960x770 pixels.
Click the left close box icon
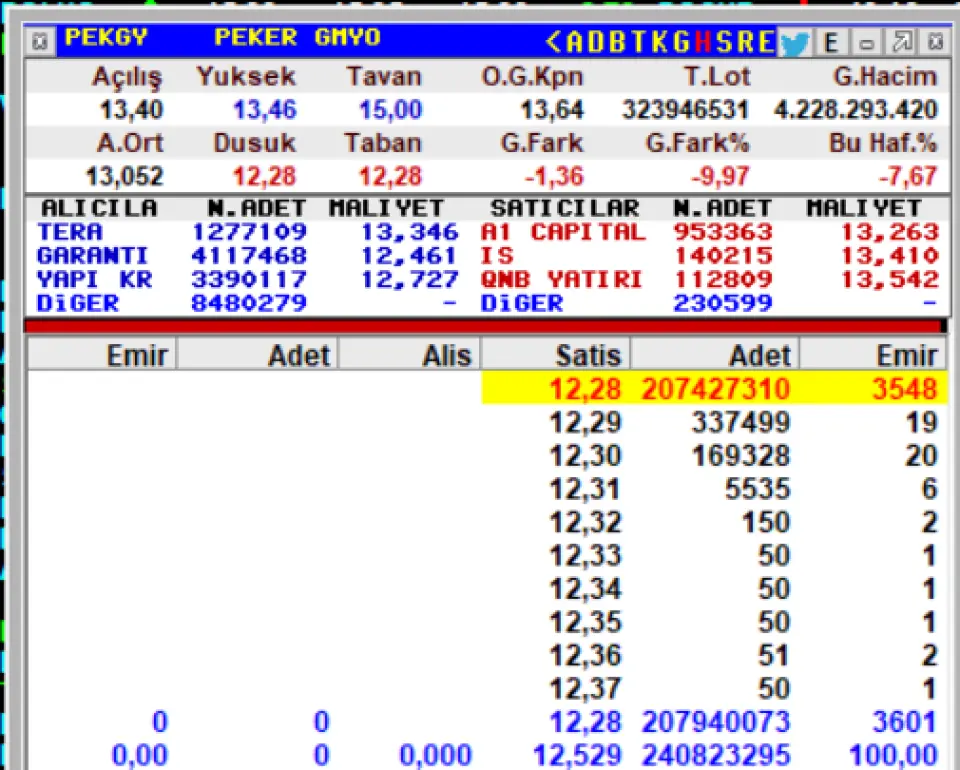point(40,41)
